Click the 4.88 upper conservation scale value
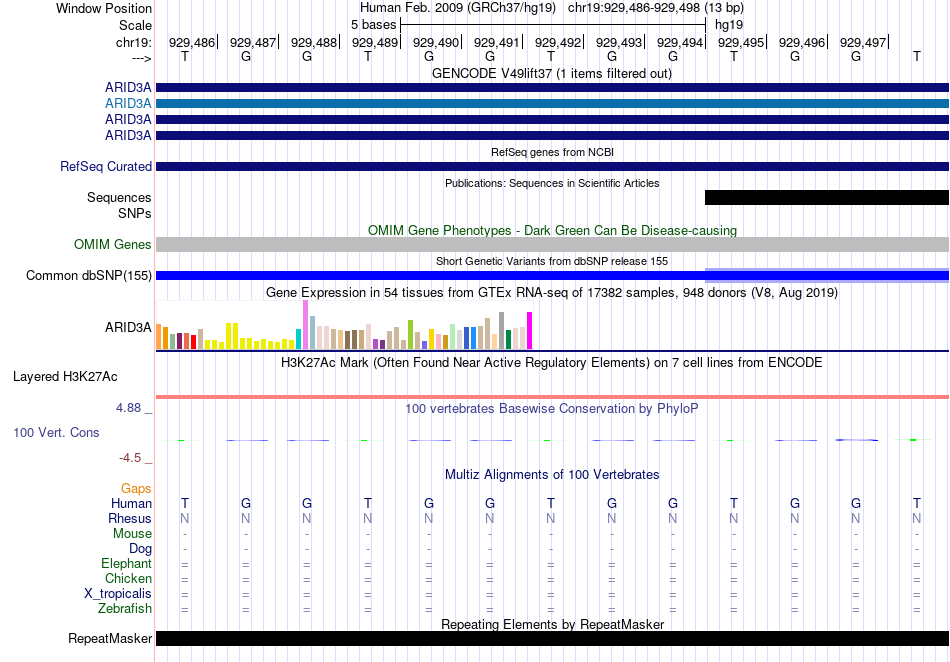950x662 pixels. coord(128,408)
